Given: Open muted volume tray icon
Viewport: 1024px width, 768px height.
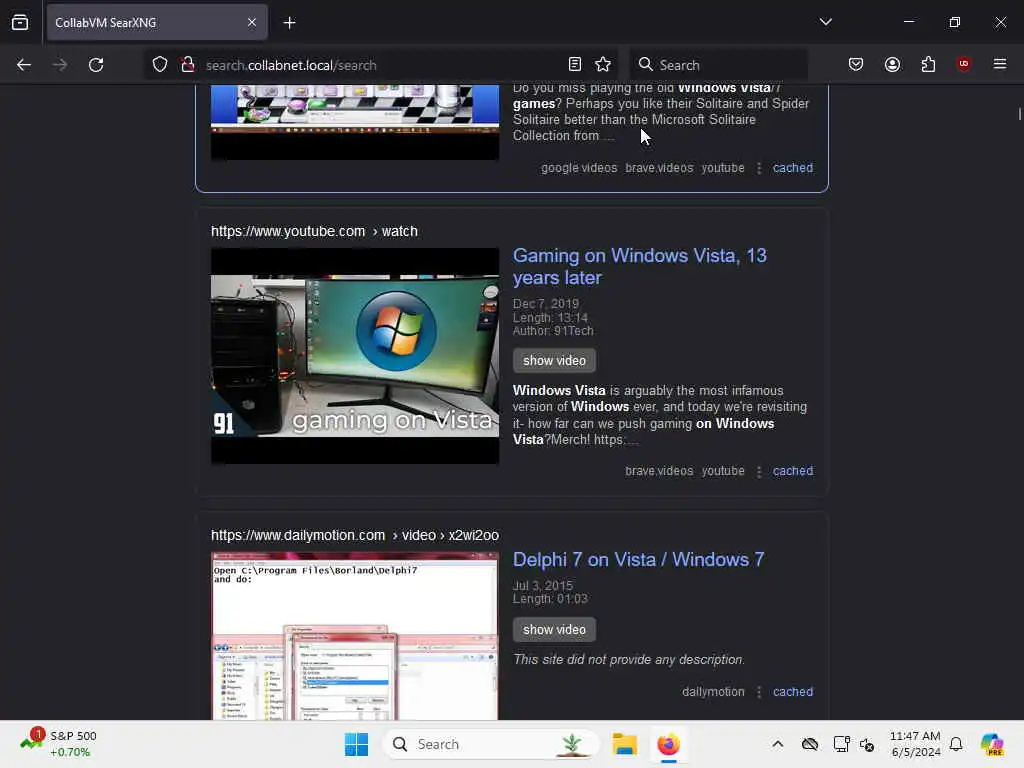Looking at the screenshot, I should pos(867,744).
